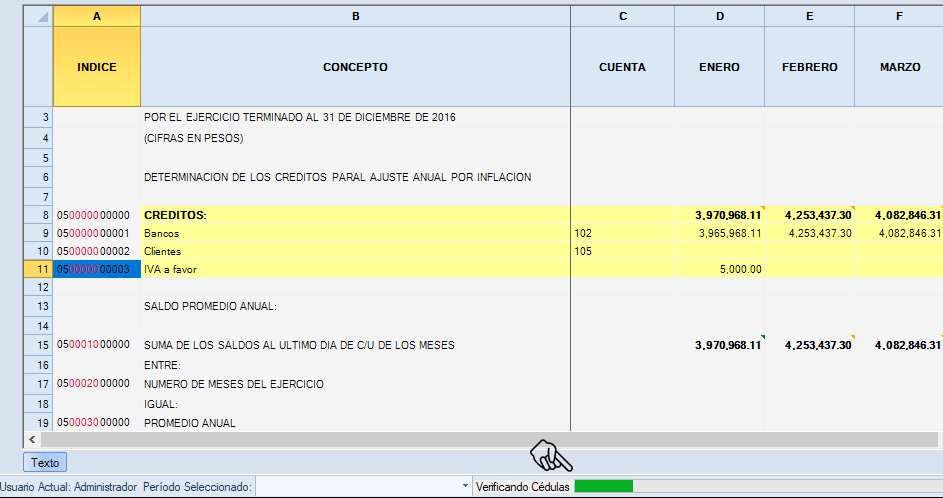Screen dimensions: 943x498
Task: Click the horizontal scrollbar left arrow
Action: (x=32, y=440)
